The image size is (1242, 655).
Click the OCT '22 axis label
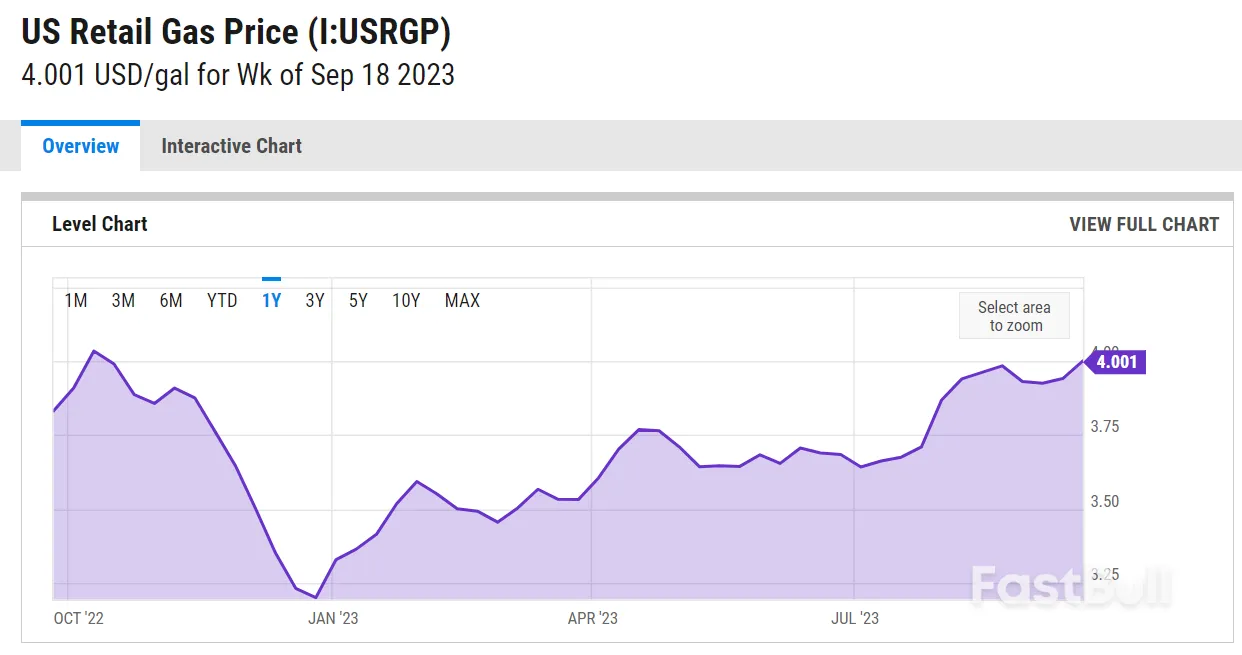point(78,618)
